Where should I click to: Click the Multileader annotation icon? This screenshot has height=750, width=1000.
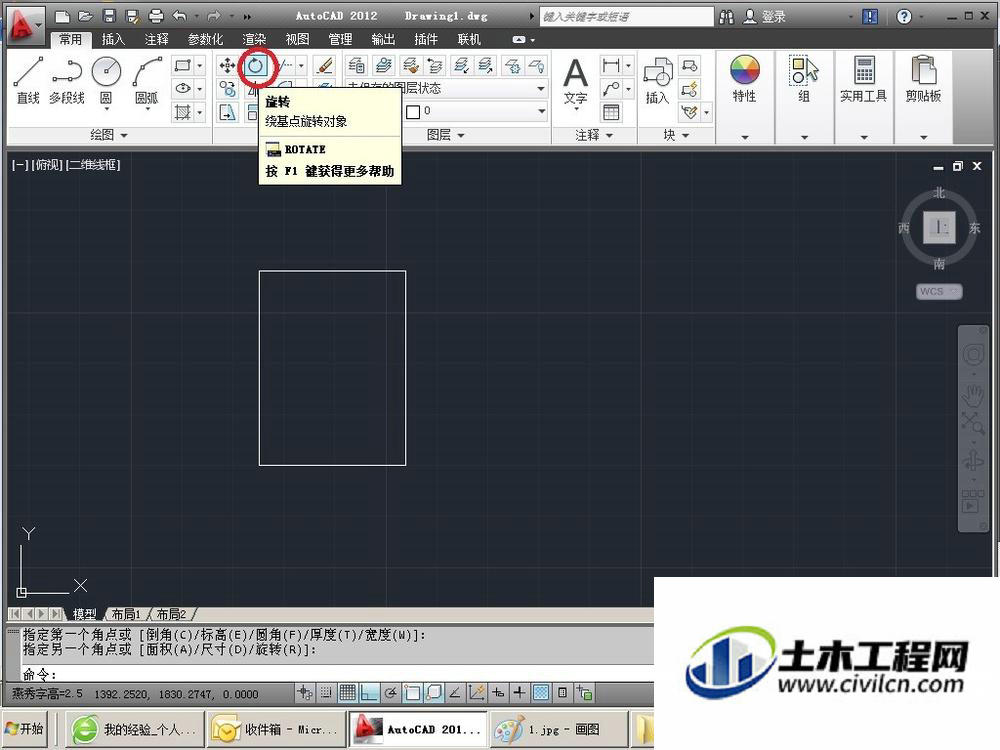(610, 89)
